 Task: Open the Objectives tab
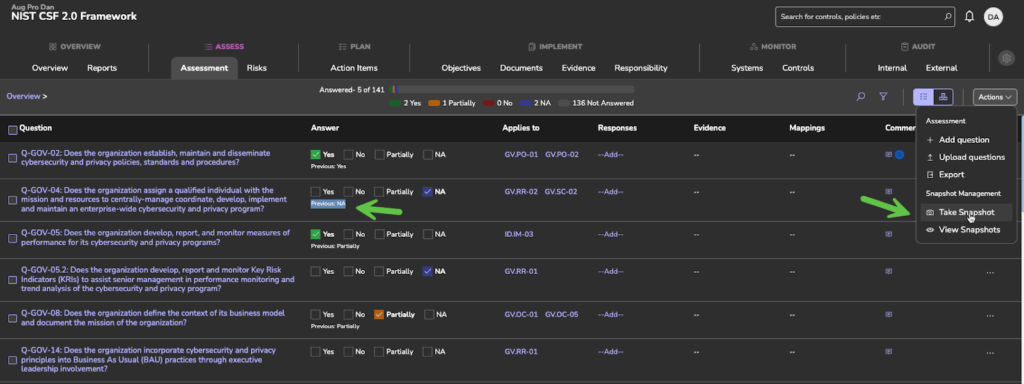coord(461,68)
